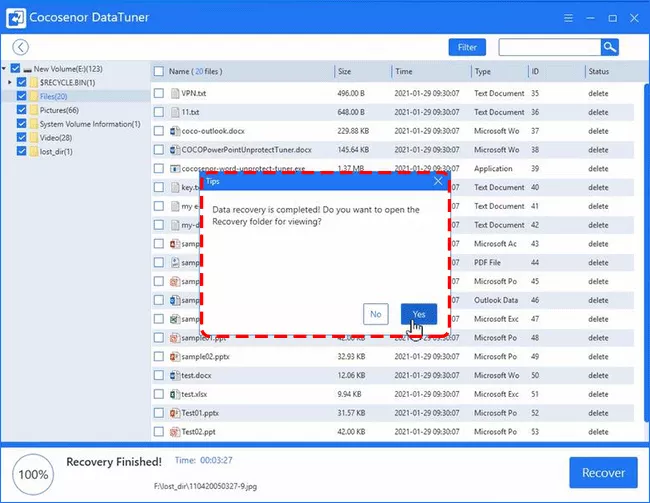Viewport: 650px width, 503px height.
Task: Click the Cocosenor DataTuner logo icon
Action: pos(16,18)
